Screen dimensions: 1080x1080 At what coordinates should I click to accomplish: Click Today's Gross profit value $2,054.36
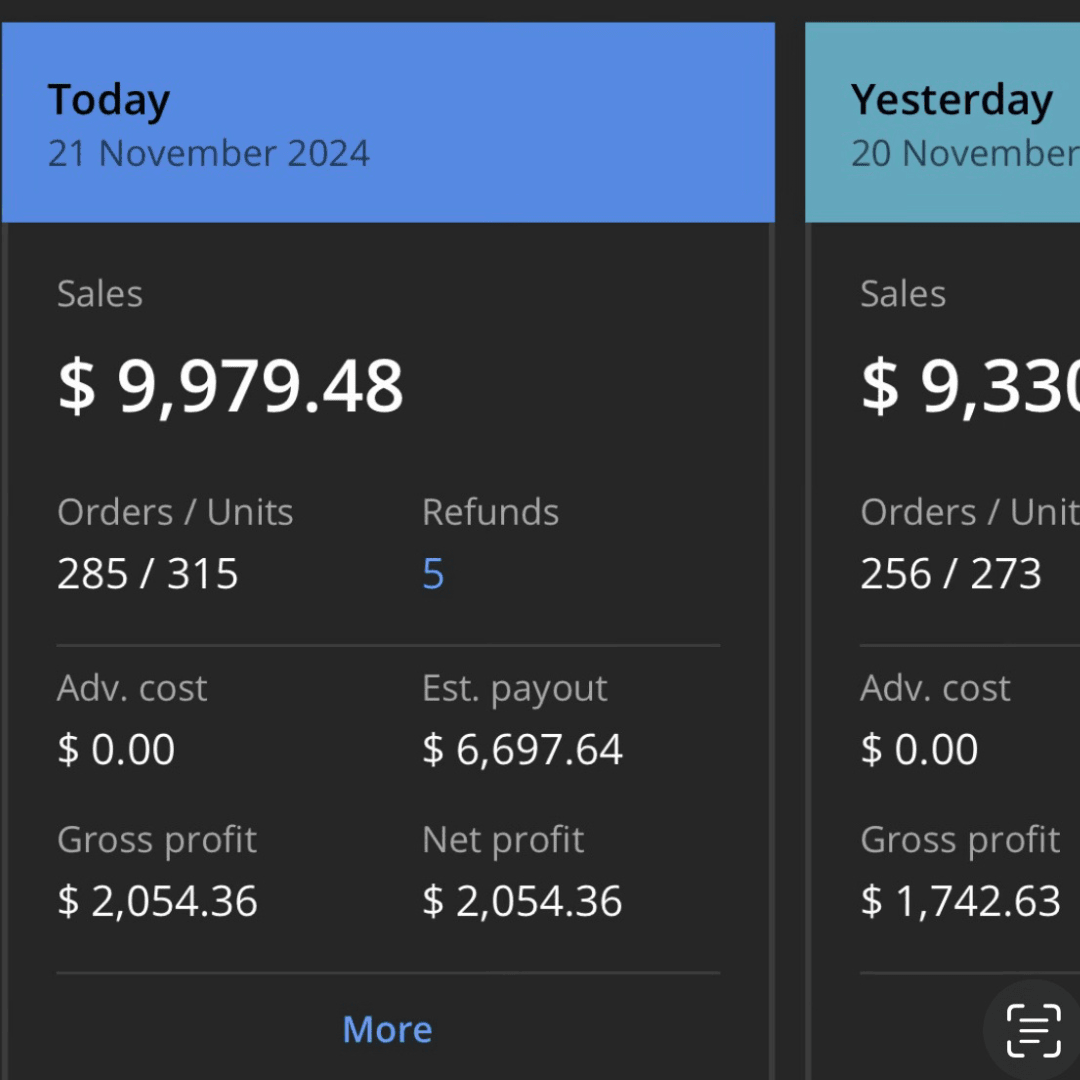pos(158,901)
